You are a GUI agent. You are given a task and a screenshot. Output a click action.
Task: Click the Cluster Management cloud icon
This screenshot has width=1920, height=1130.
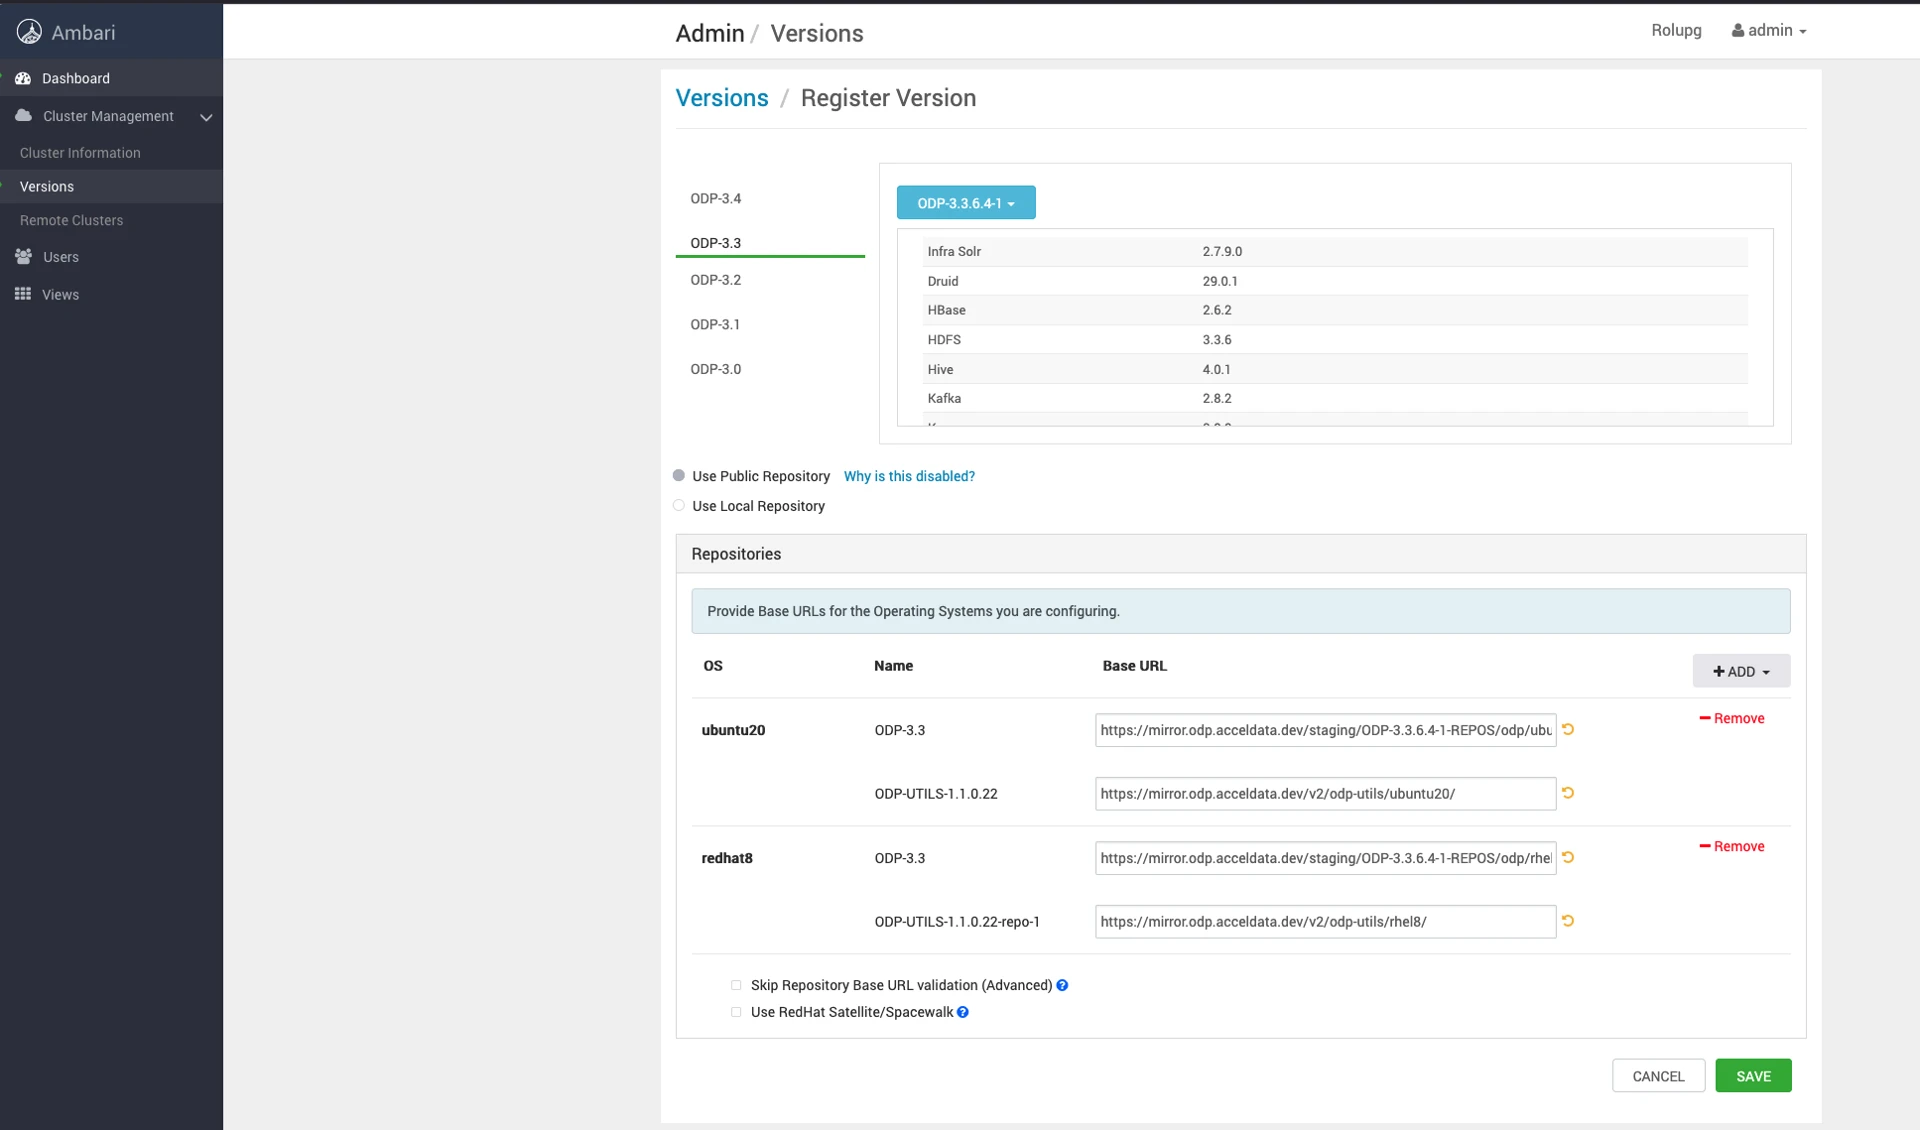[x=23, y=116]
